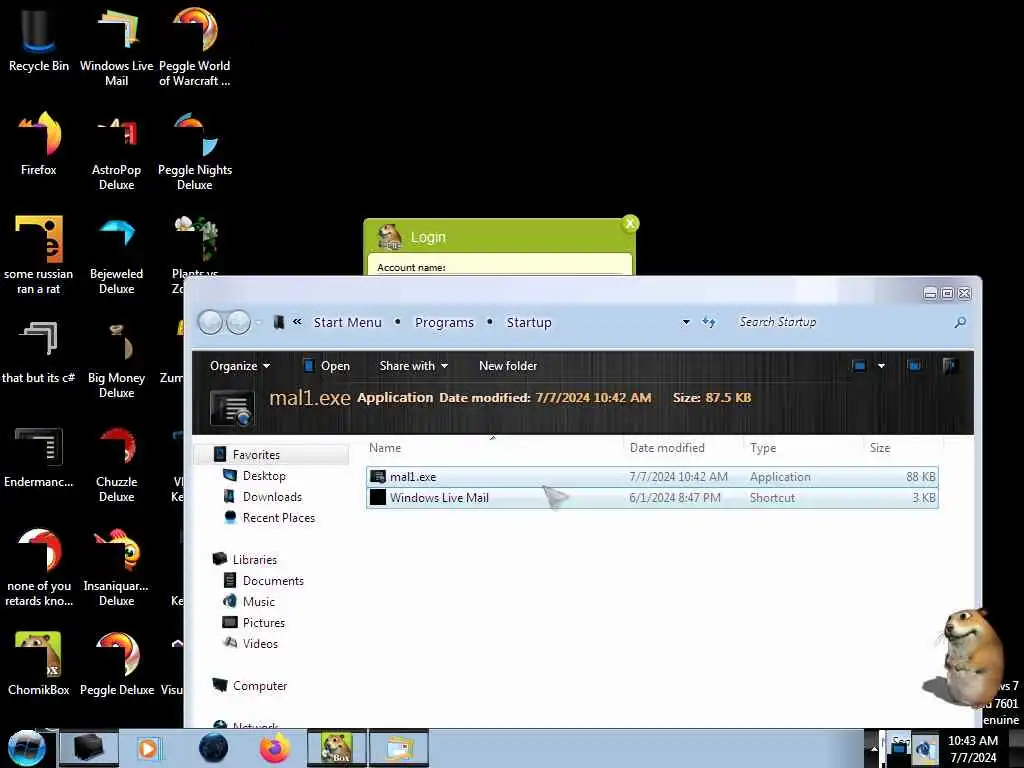
Task: Show hidden tray icons arrow
Action: pos(874,748)
